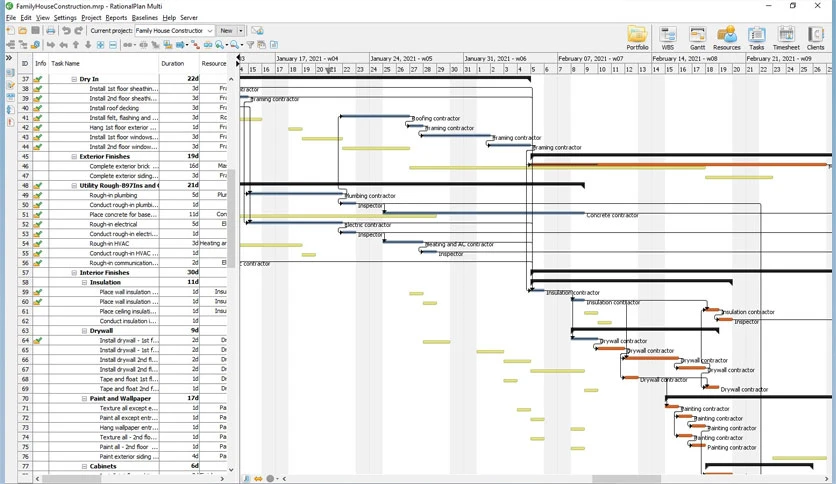836x484 pixels.
Task: Click the Expand all subtasks icon
Action: [100, 45]
